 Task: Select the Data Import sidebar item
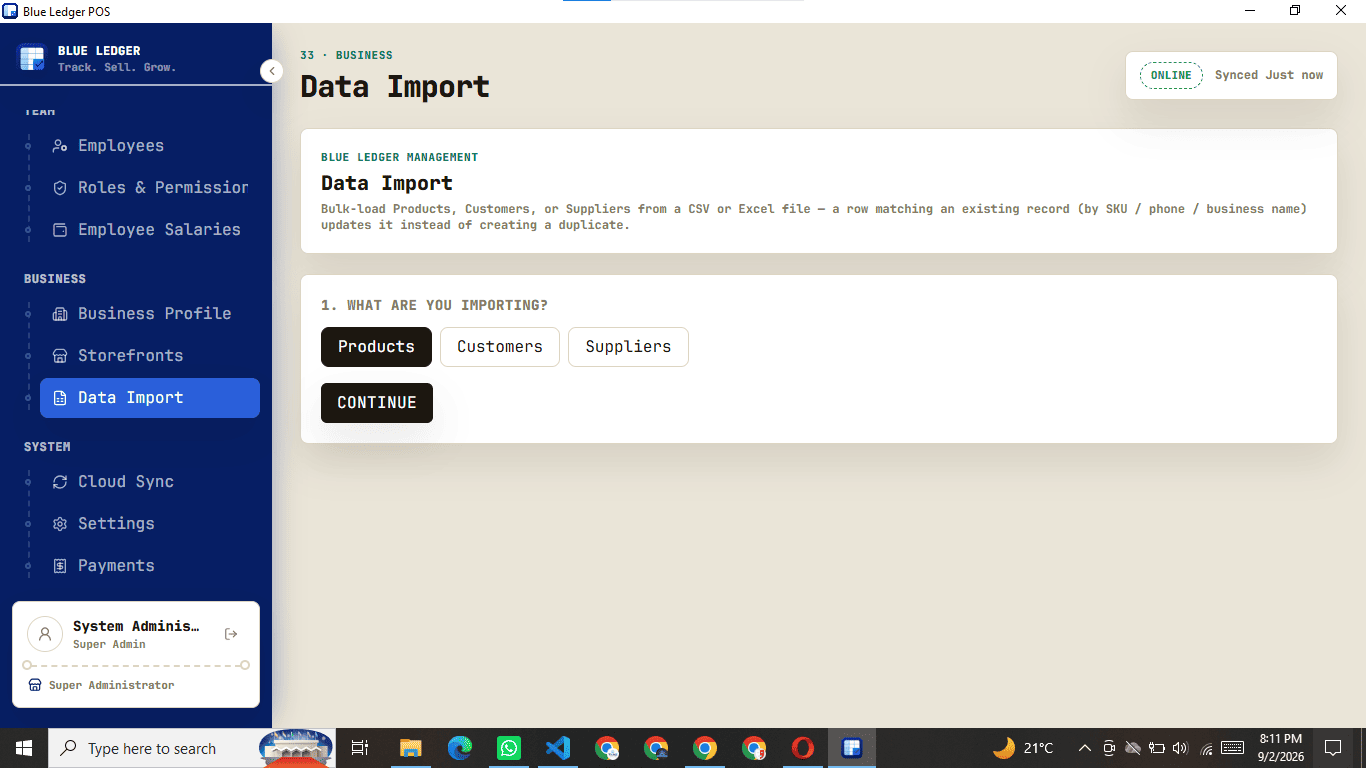click(150, 398)
